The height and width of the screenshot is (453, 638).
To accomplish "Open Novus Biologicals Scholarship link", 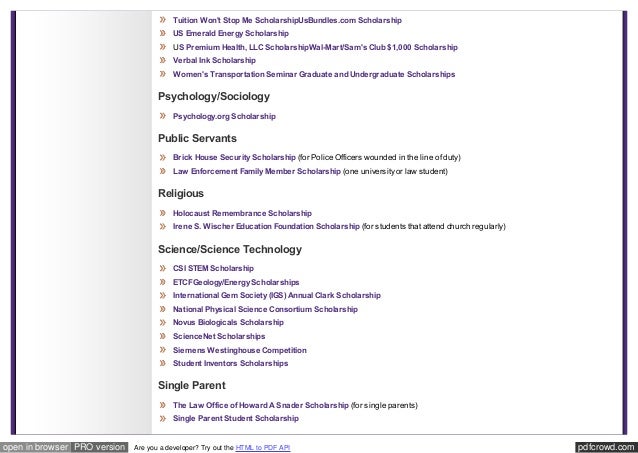I will pos(228,322).
